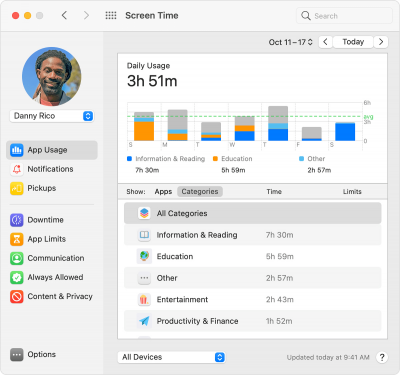Screen dimensions: 400x375
Task: Click the Search field
Action: (x=344, y=16)
